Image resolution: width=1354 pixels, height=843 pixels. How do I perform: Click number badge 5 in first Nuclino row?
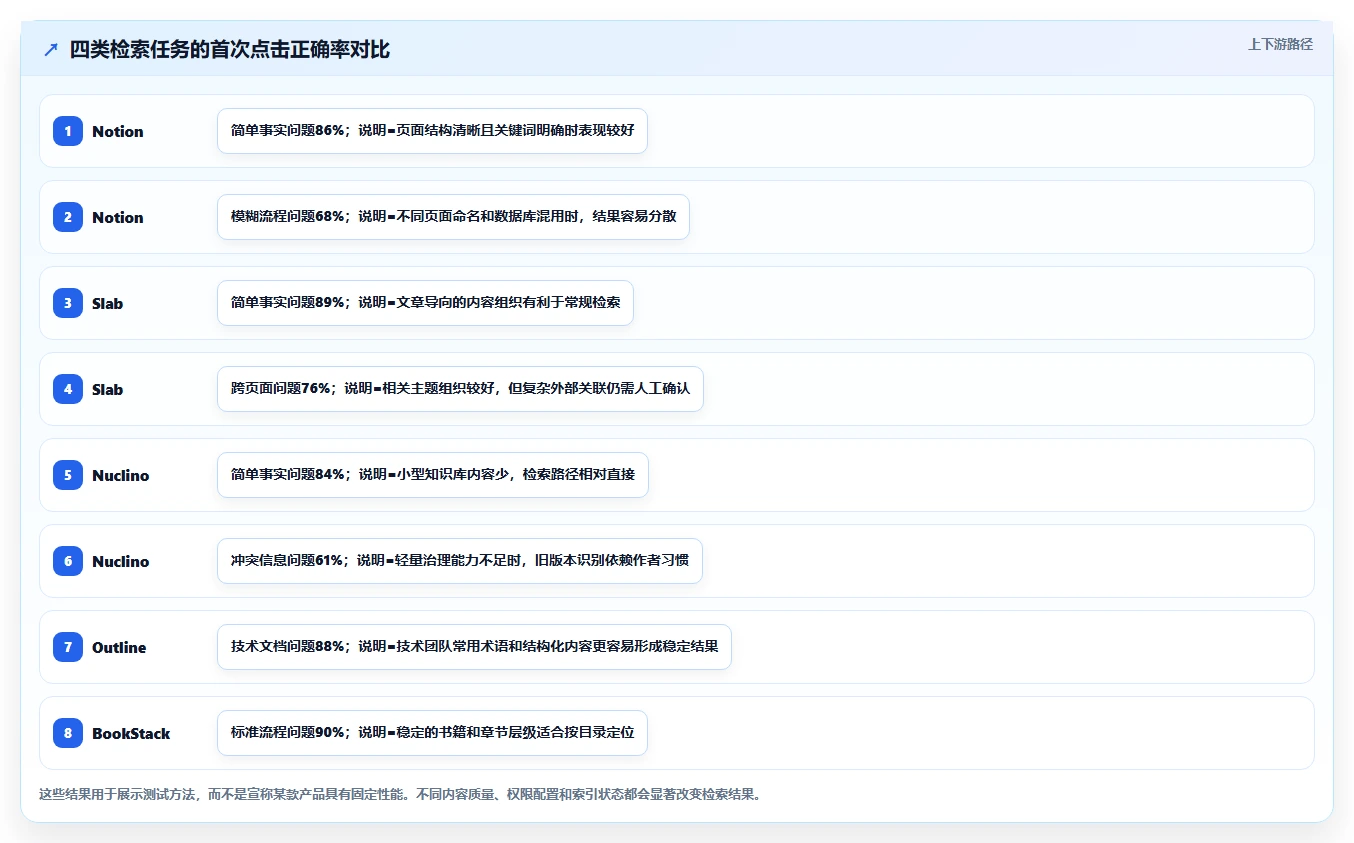pyautogui.click(x=68, y=475)
